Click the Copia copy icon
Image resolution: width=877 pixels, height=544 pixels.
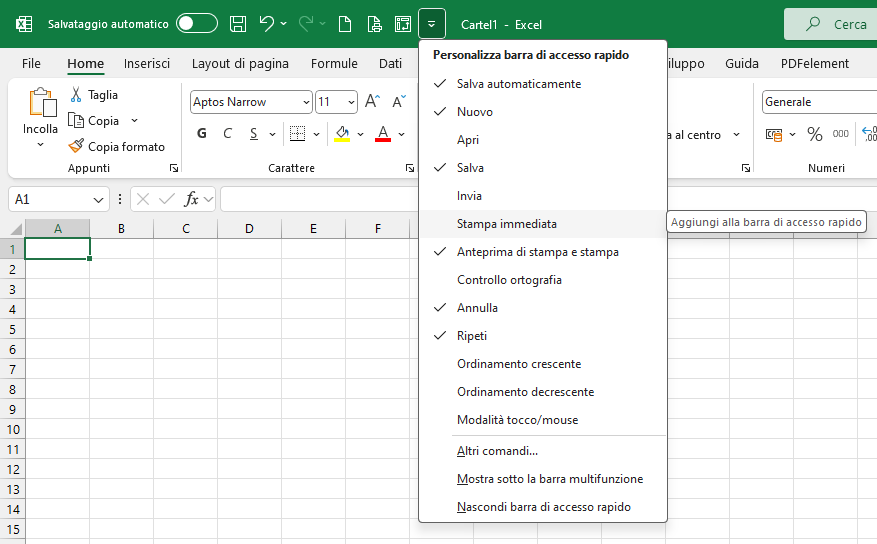(x=76, y=120)
